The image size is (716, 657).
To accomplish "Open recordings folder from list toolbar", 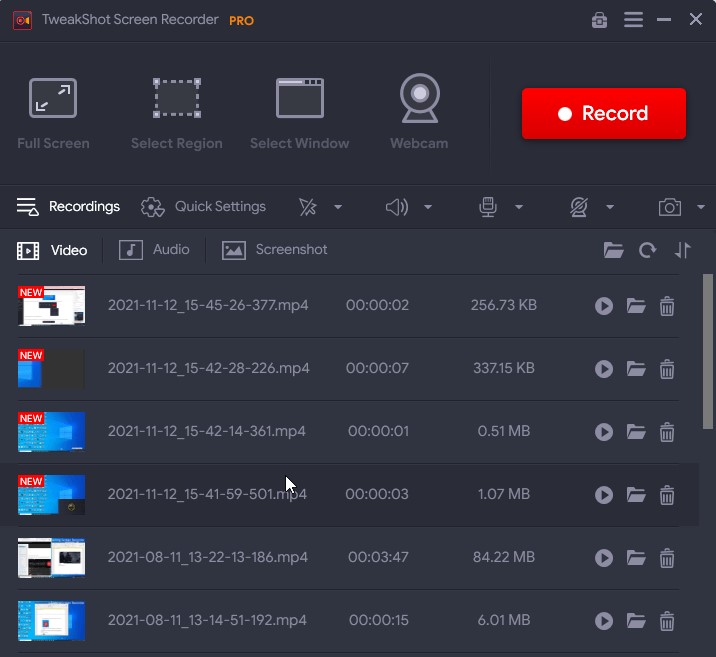I will tap(613, 250).
